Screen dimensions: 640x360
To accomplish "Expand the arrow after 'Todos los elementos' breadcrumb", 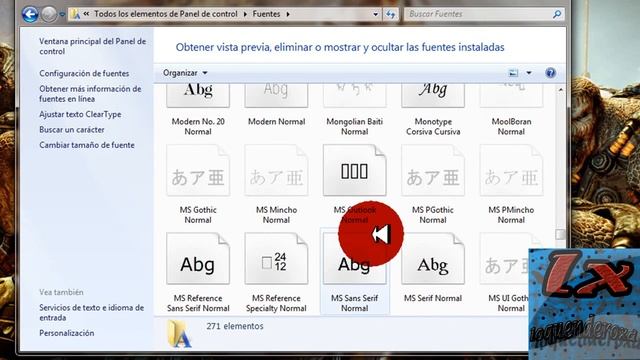I will click(245, 14).
